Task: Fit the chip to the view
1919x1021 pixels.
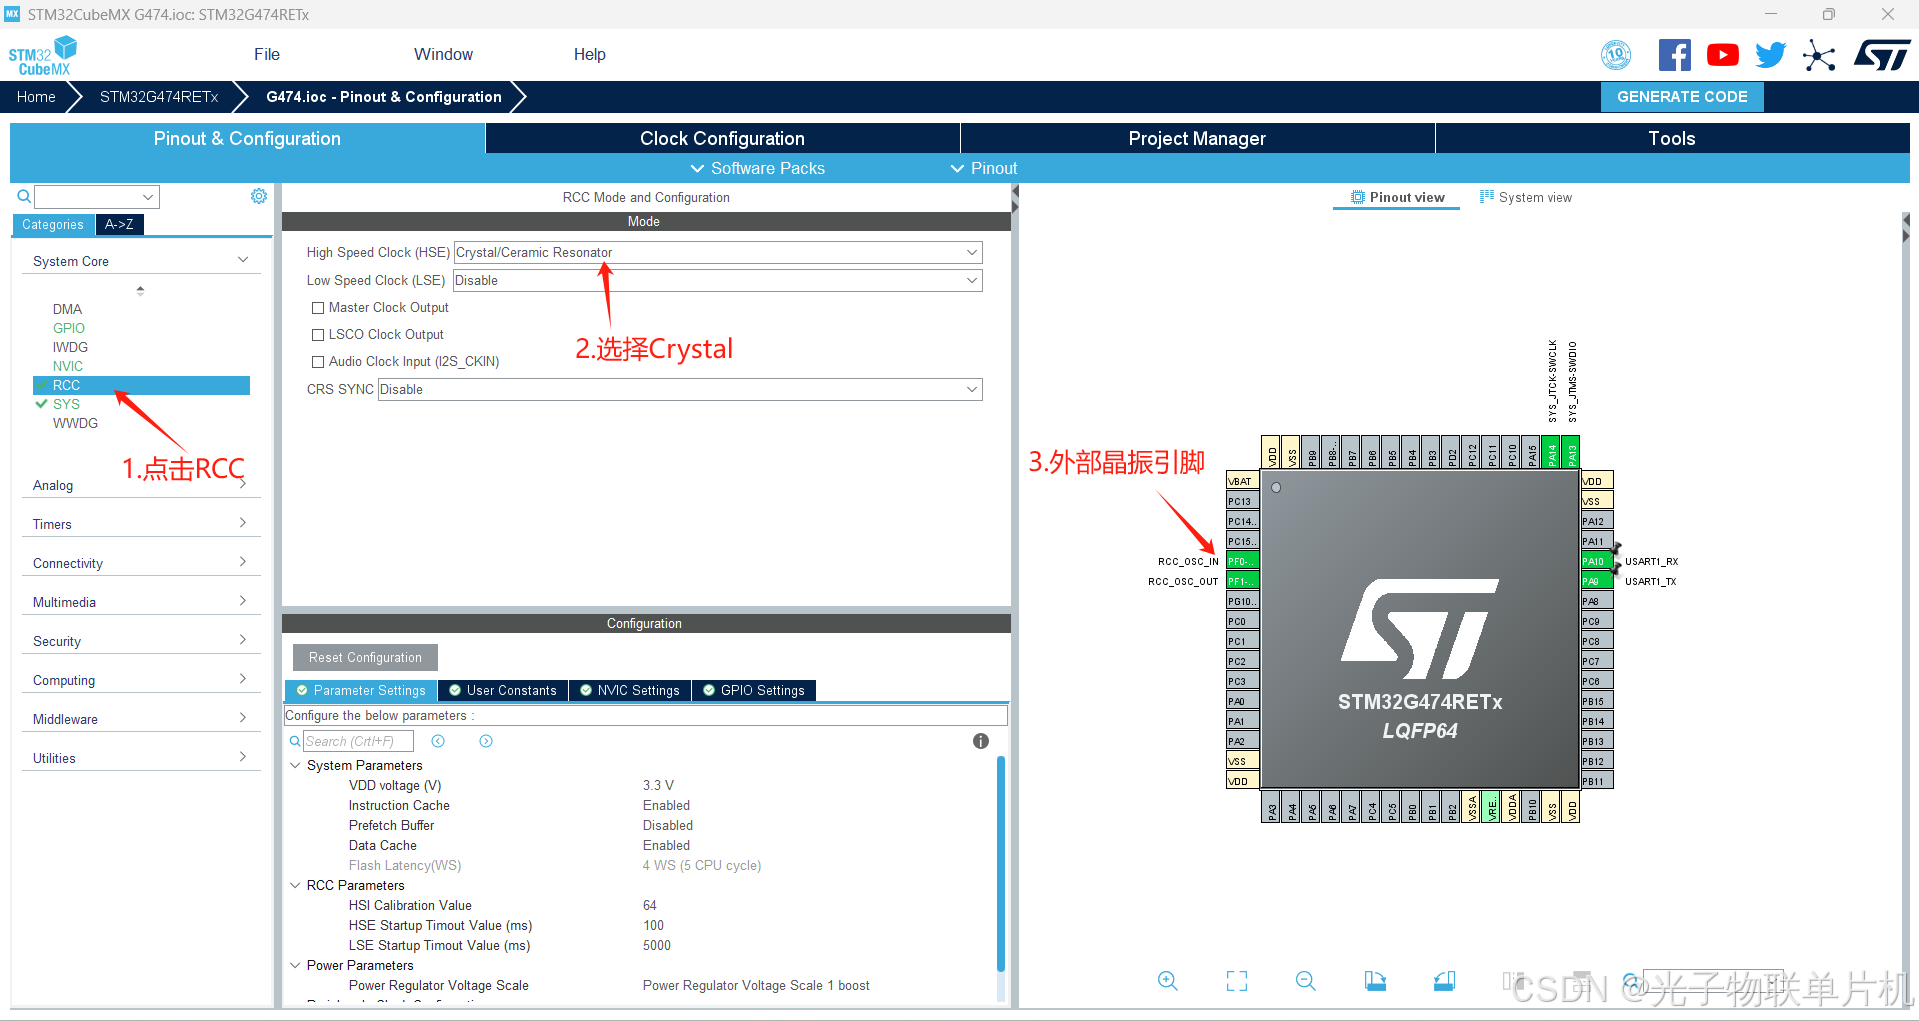Action: pos(1237,981)
